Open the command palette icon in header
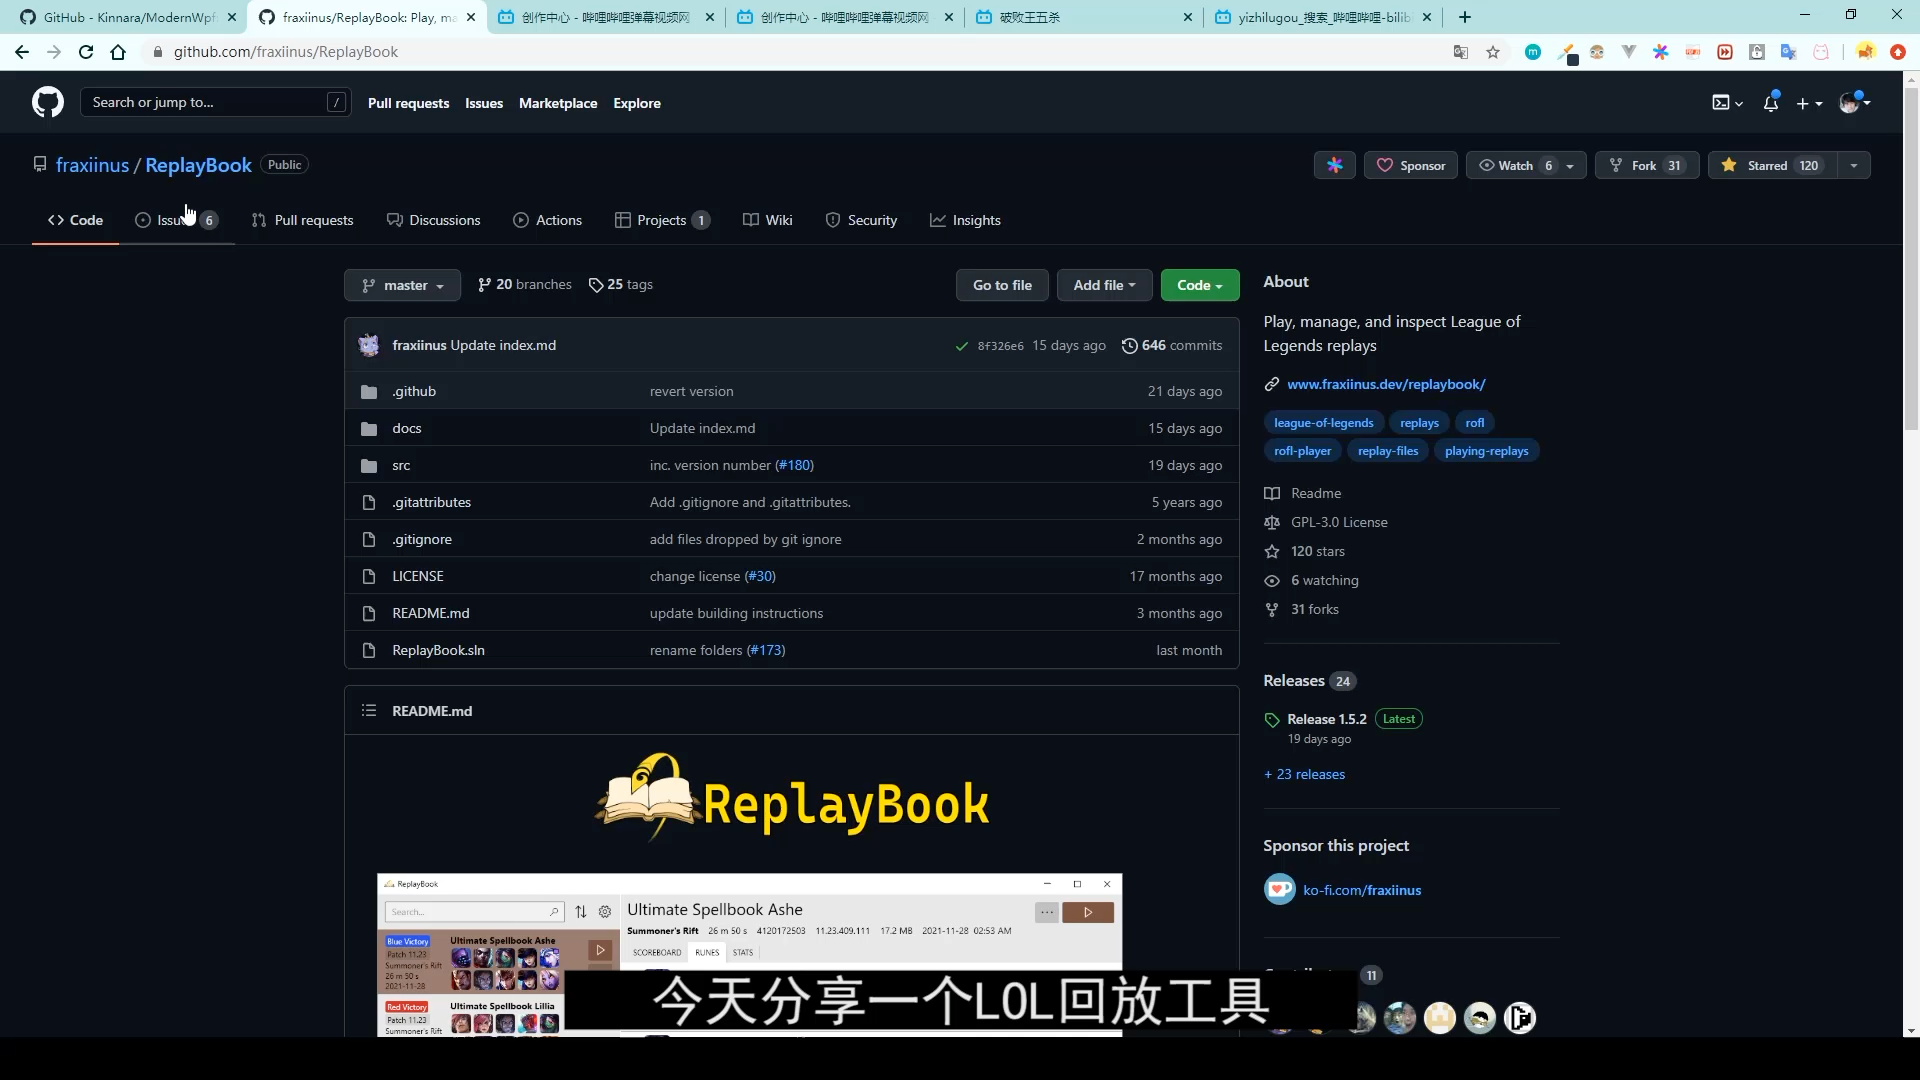This screenshot has height=1080, width=1920. tap(1727, 102)
